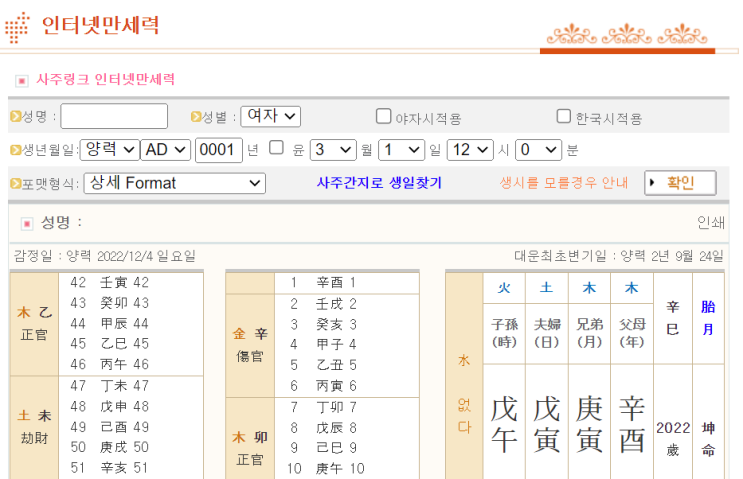
Task: Click the 兄弟 (月) column header
Action: point(589,334)
